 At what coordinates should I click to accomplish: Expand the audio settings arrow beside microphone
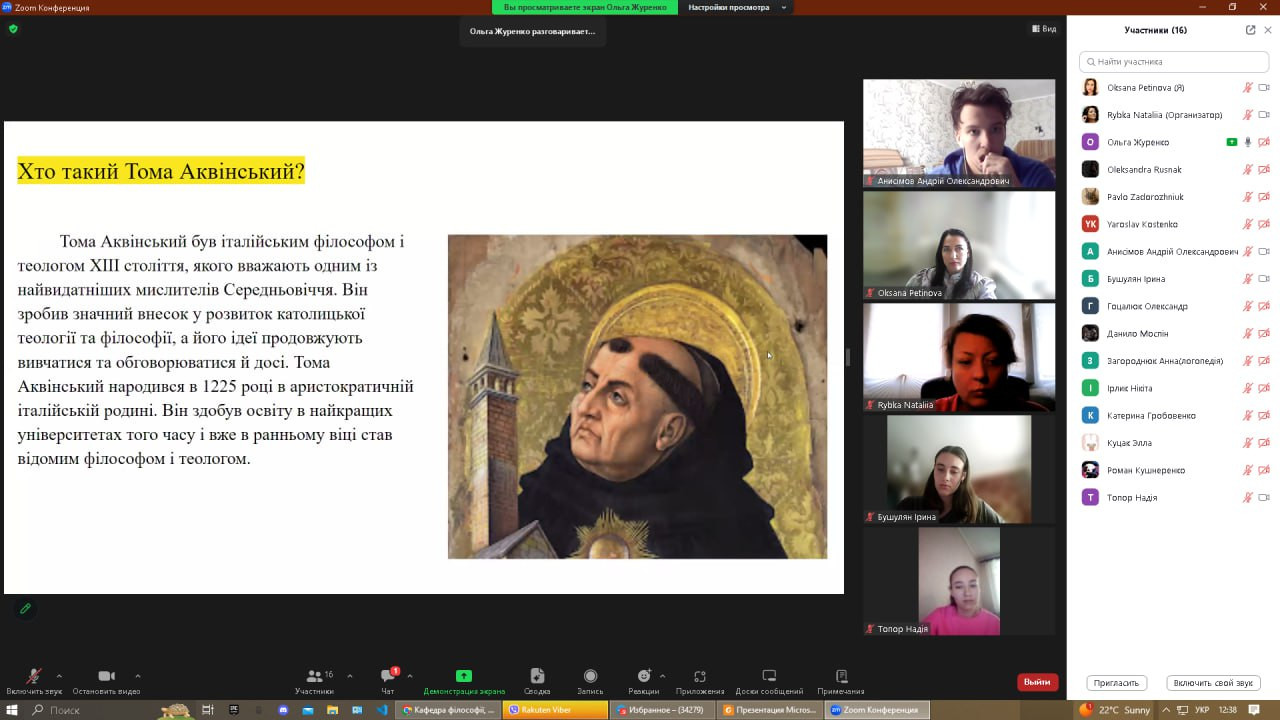59,676
